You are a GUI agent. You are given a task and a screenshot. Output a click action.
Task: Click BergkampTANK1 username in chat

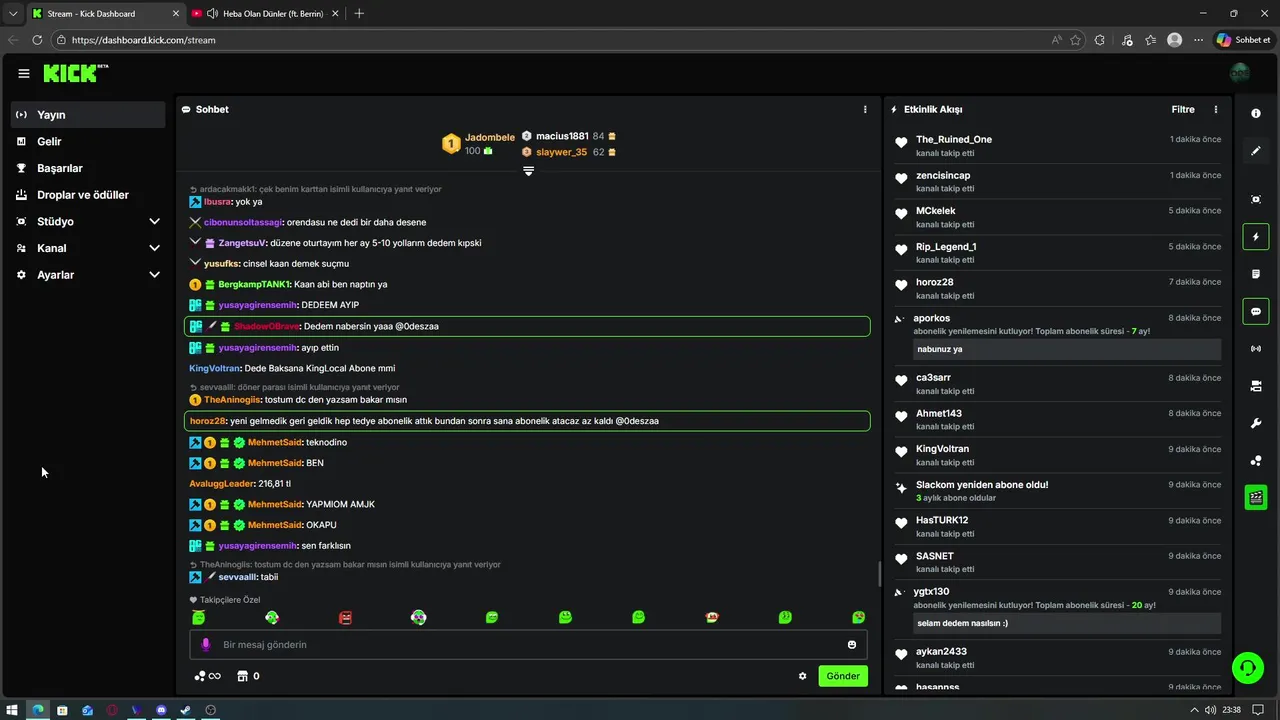point(254,284)
